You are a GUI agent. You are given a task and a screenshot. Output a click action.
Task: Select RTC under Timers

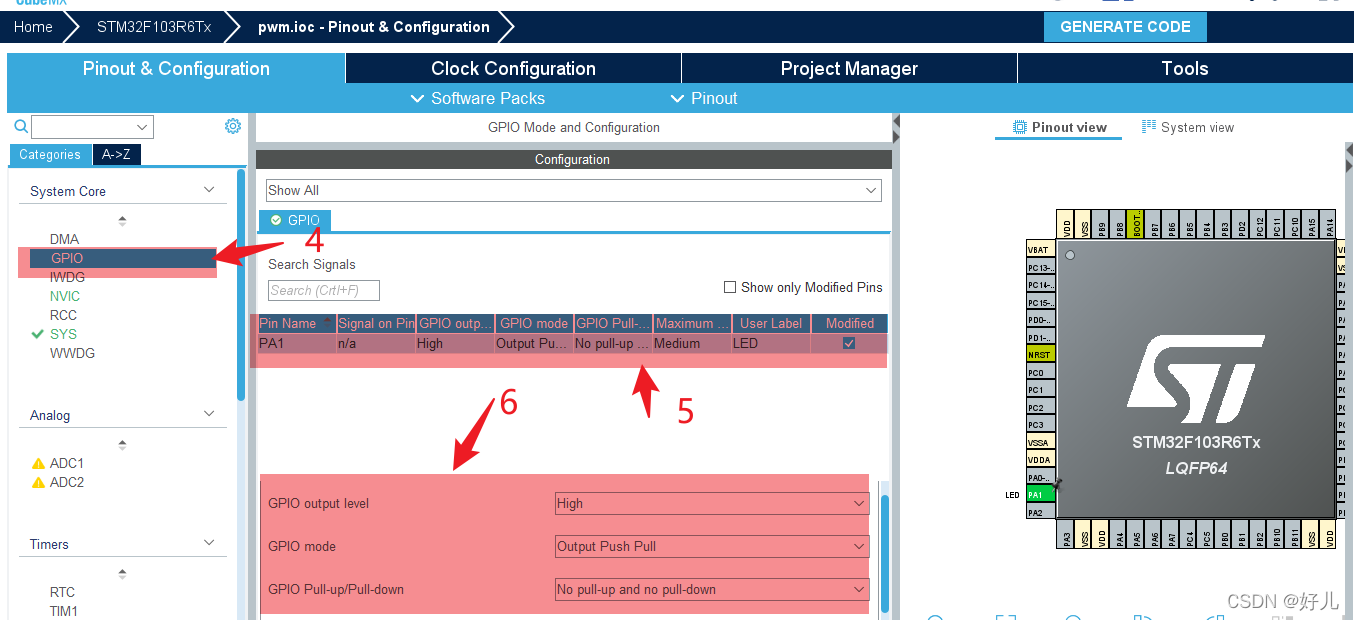point(62,592)
